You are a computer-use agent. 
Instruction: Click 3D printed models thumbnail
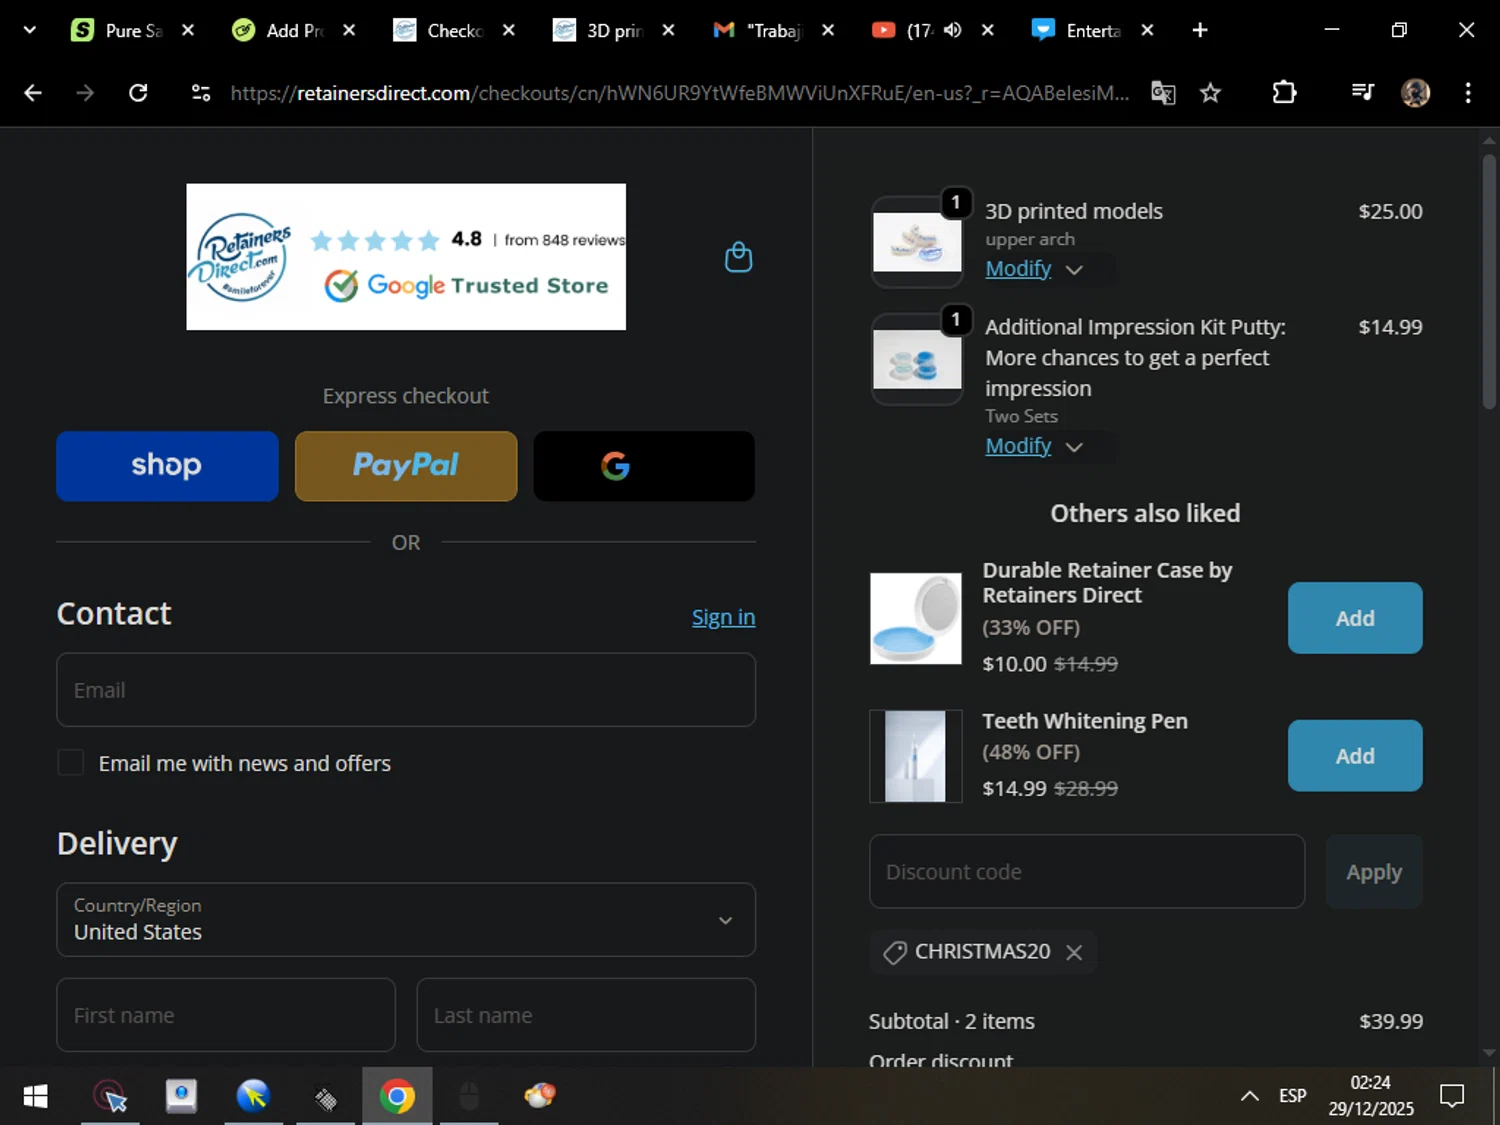click(917, 242)
